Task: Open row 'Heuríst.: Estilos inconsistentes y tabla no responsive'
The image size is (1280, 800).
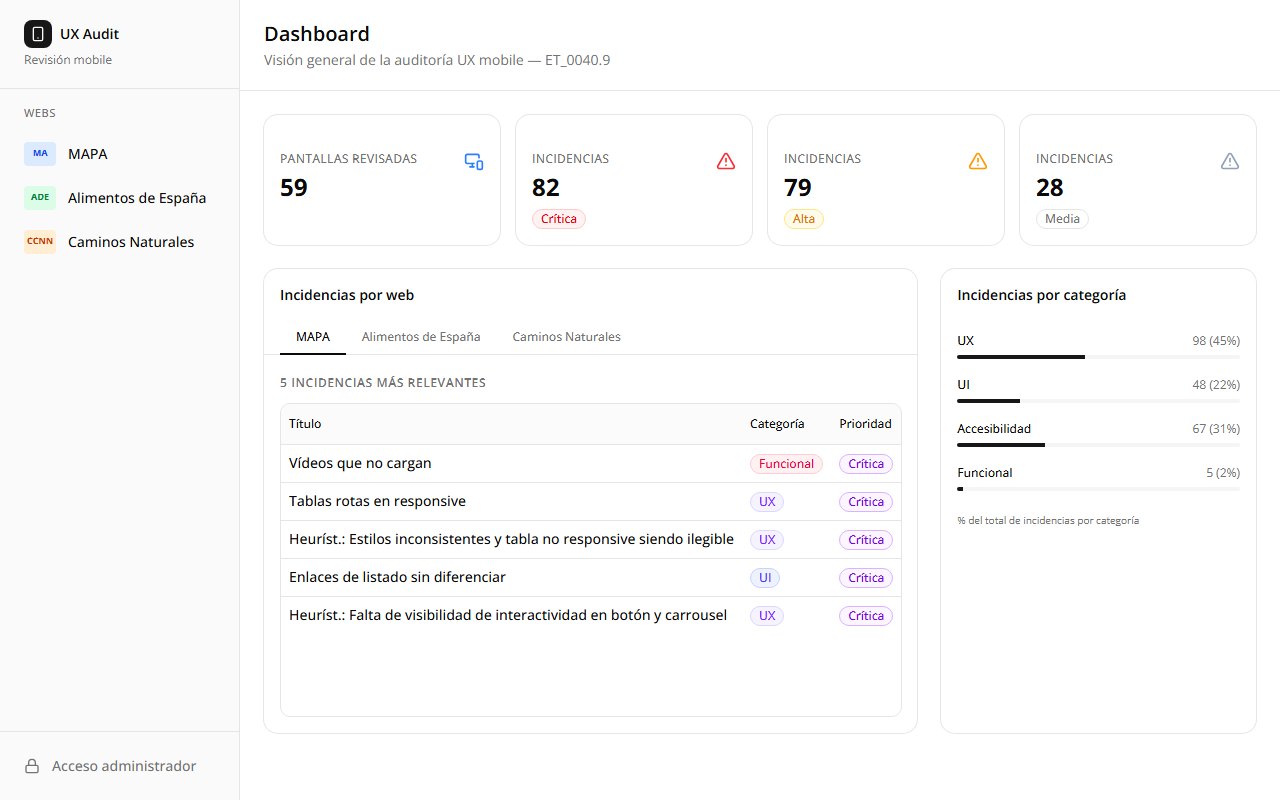Action: pyautogui.click(x=591, y=540)
